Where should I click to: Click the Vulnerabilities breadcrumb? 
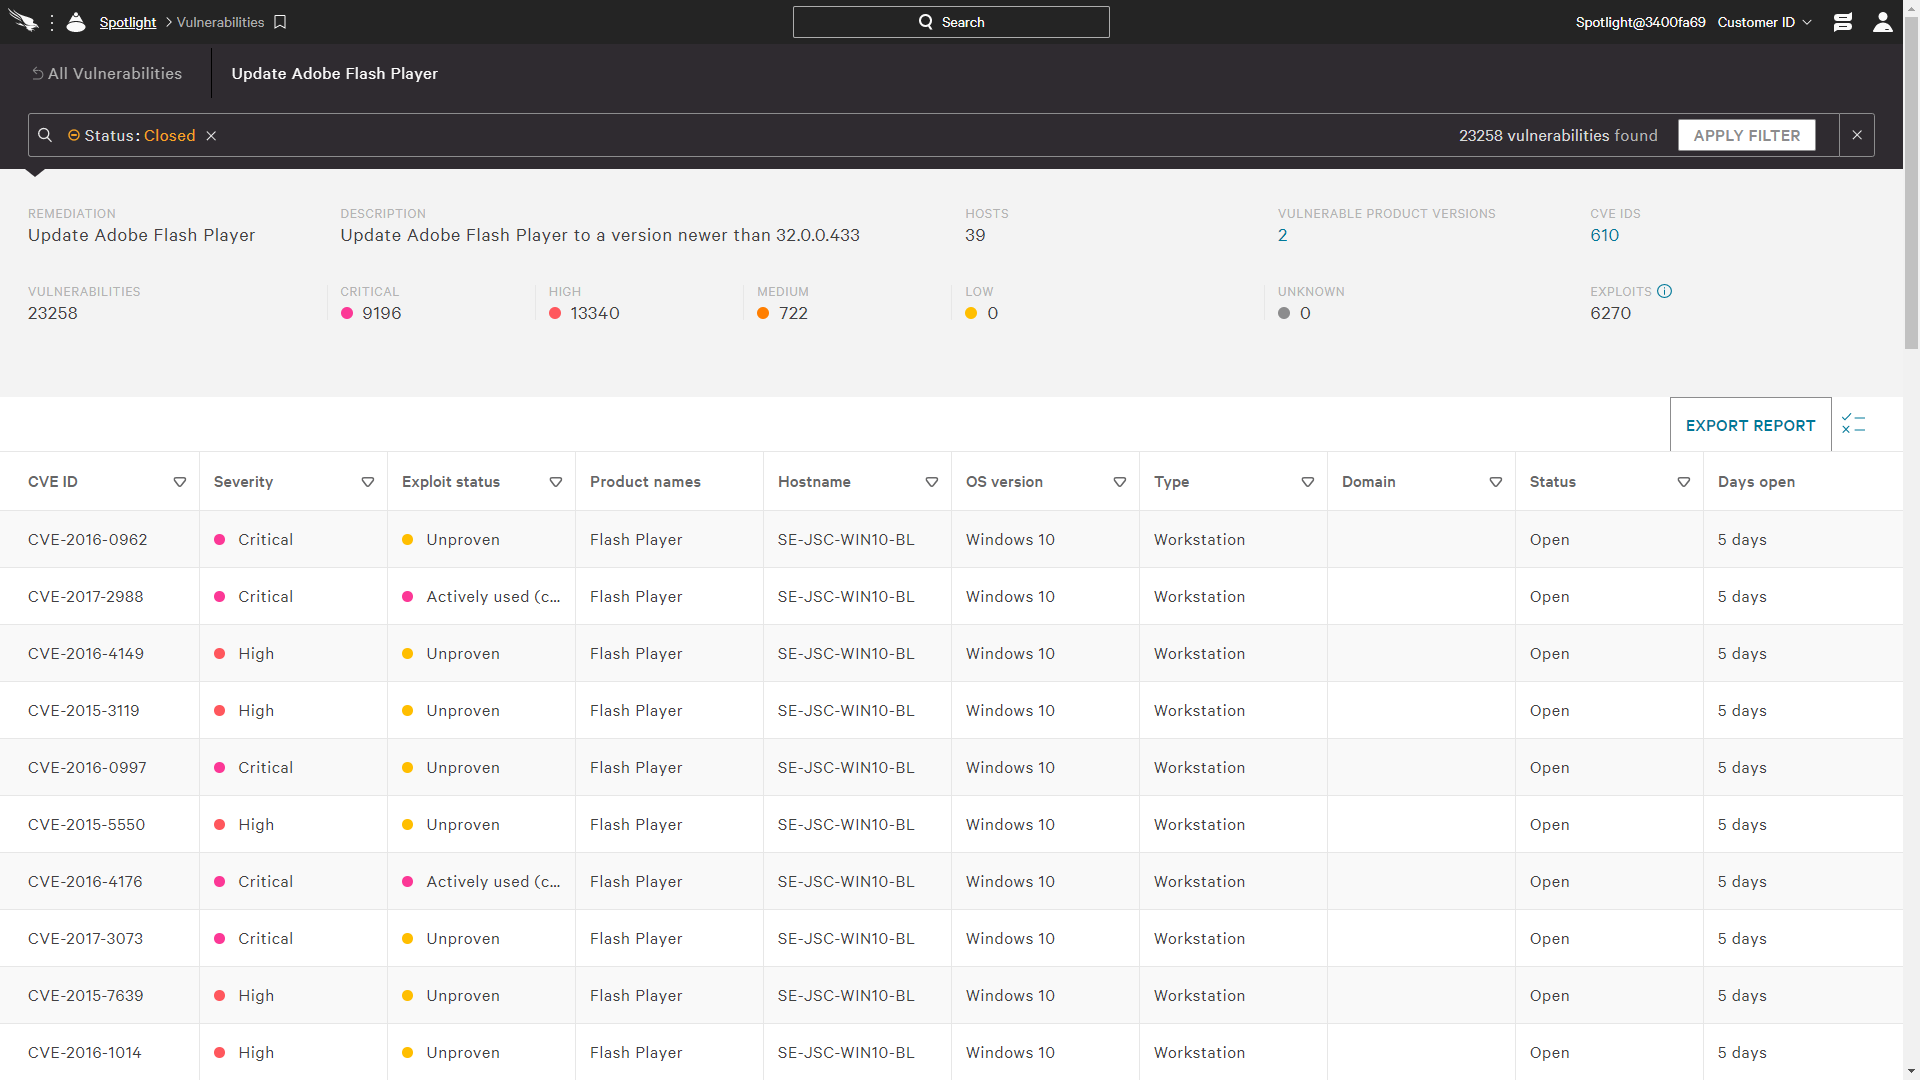(220, 22)
